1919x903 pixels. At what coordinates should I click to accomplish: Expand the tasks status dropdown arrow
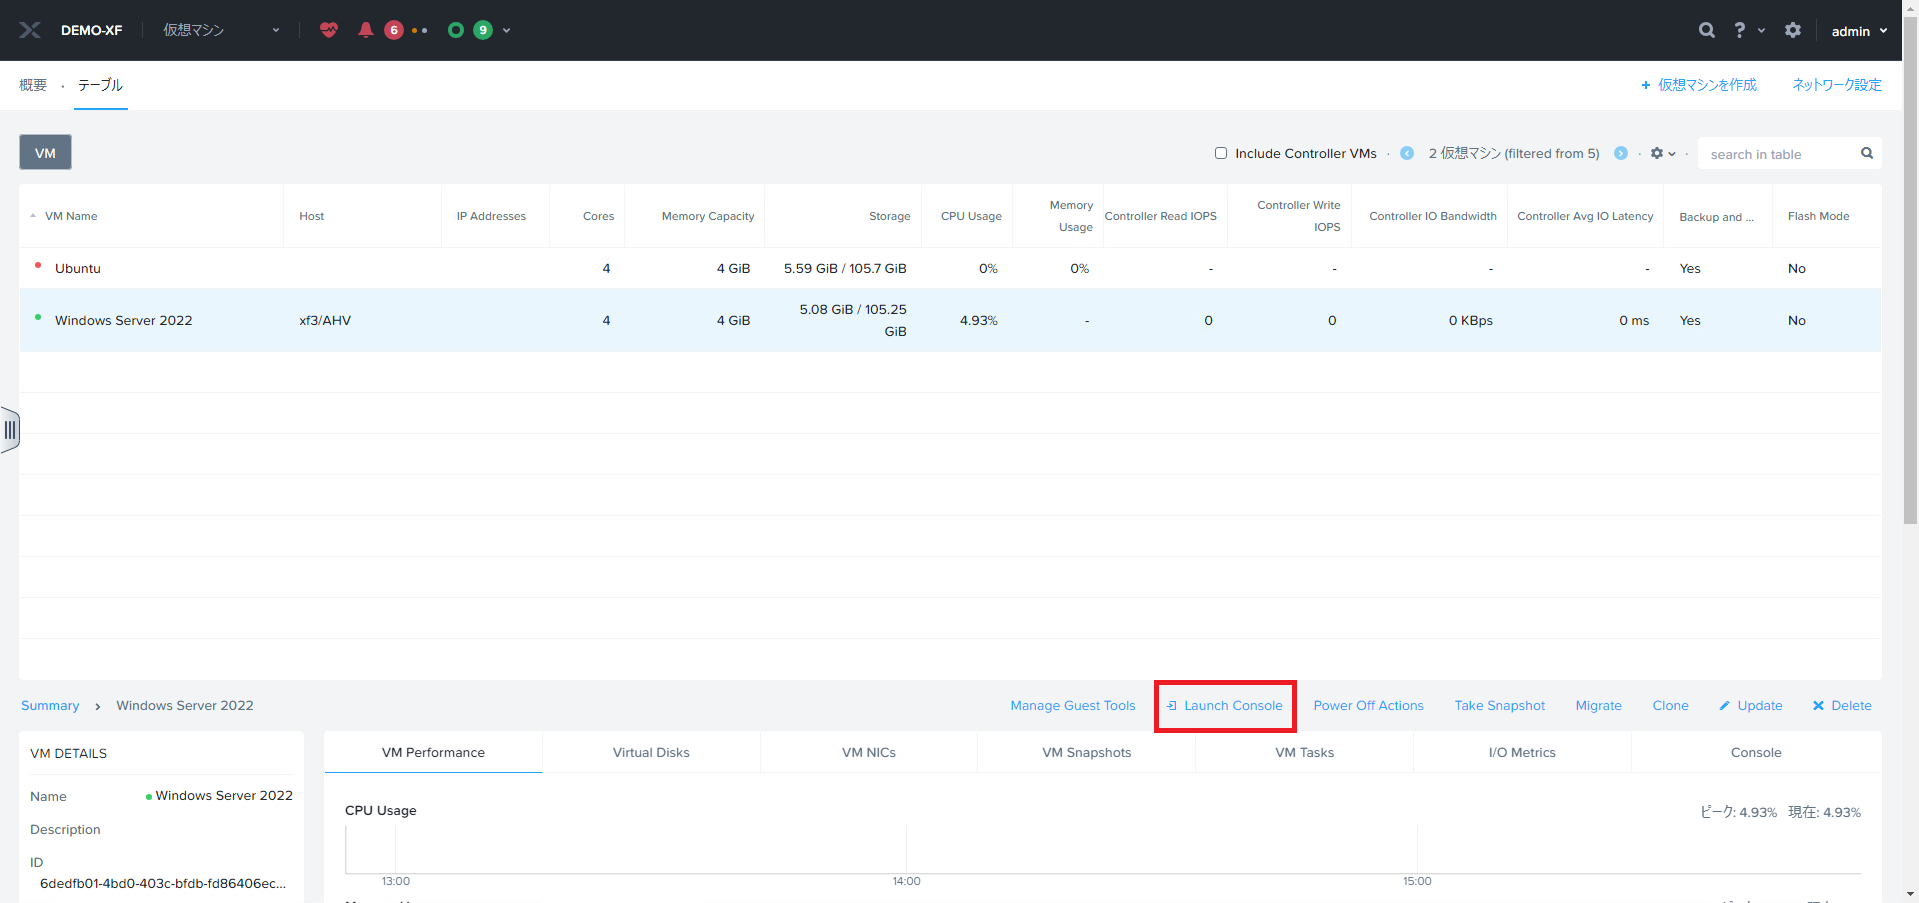point(506,30)
